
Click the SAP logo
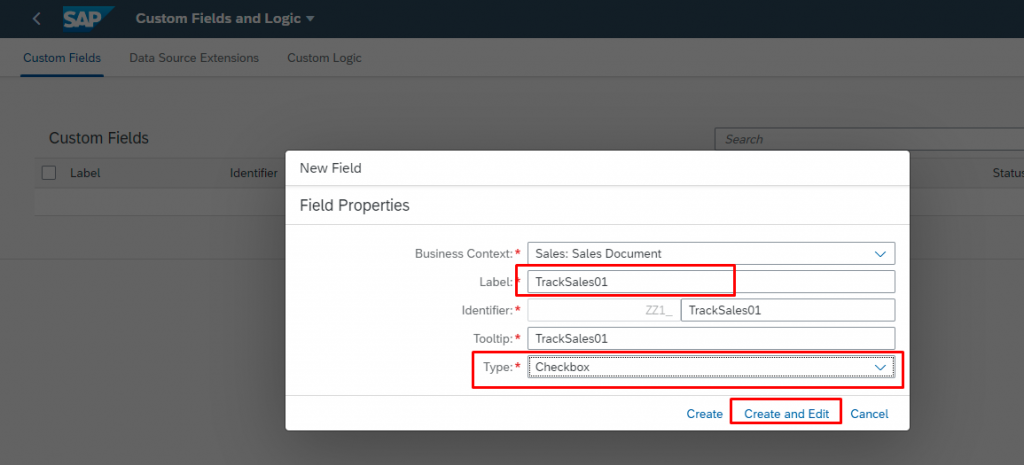[x=88, y=19]
